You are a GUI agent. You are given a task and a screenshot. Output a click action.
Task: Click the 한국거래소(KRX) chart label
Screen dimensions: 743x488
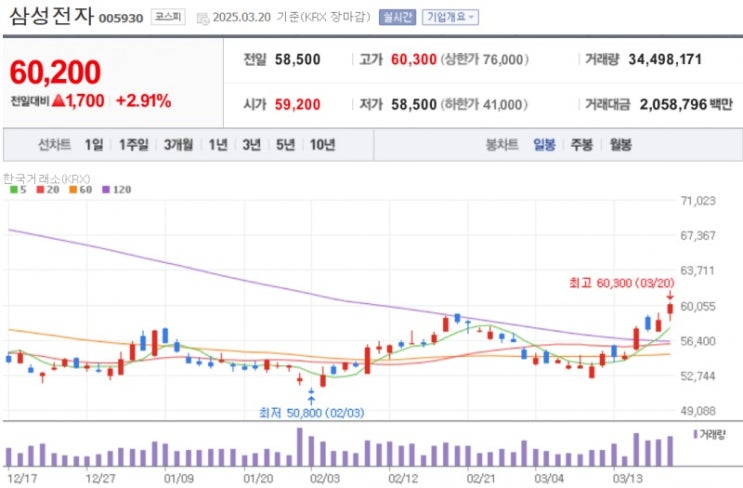click(x=46, y=179)
